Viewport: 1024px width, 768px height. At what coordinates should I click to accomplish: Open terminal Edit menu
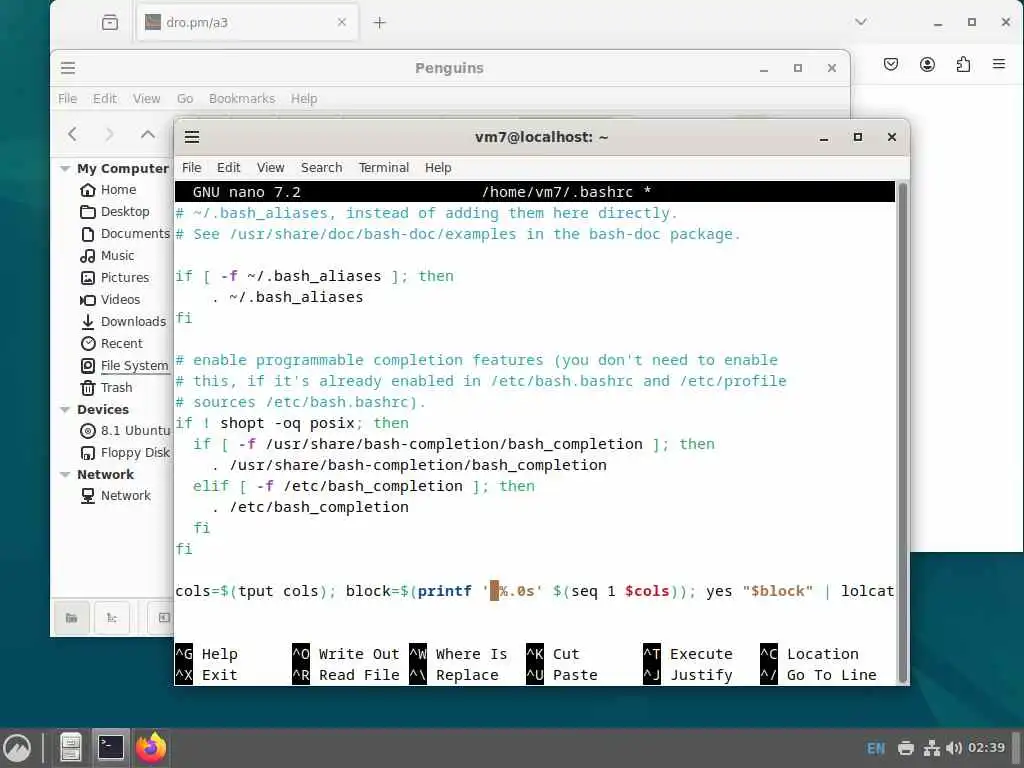[229, 168]
